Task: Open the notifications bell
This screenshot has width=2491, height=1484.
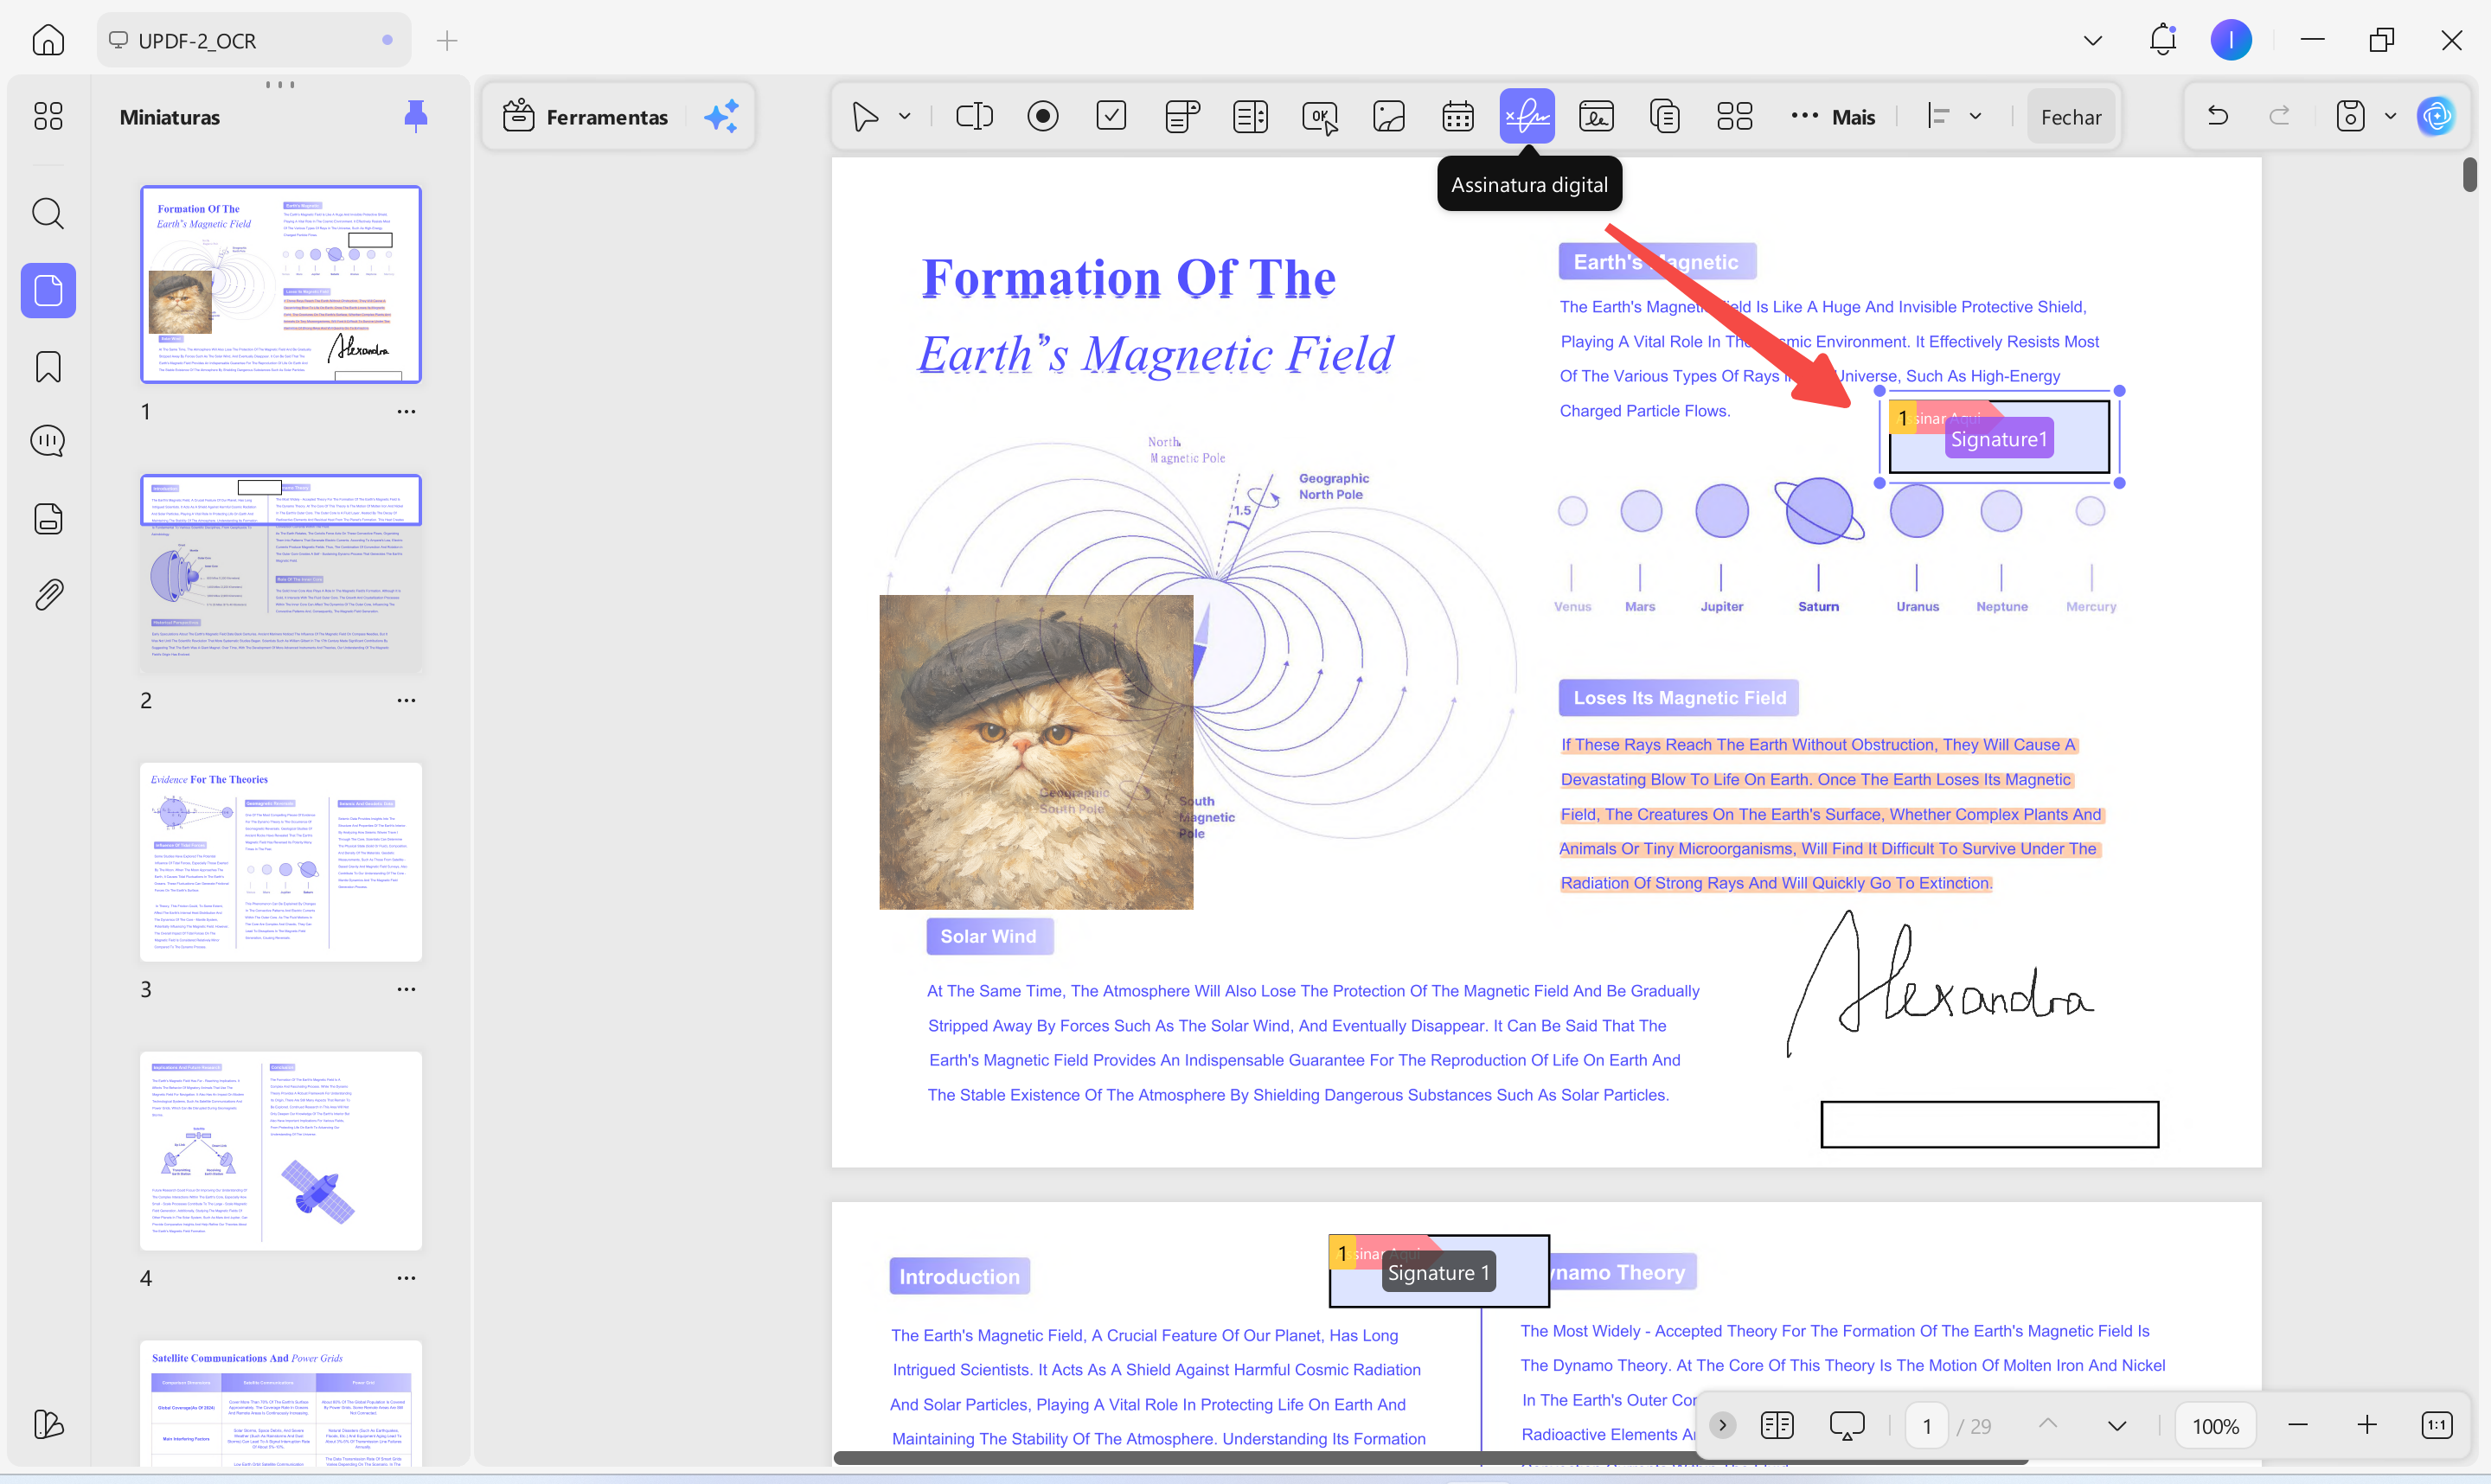Action: [x=2163, y=40]
